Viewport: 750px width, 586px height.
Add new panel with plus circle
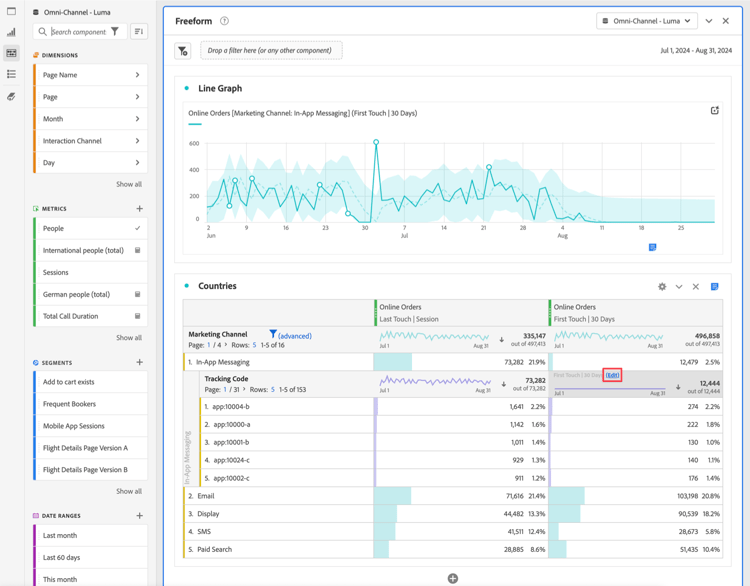pos(452,578)
